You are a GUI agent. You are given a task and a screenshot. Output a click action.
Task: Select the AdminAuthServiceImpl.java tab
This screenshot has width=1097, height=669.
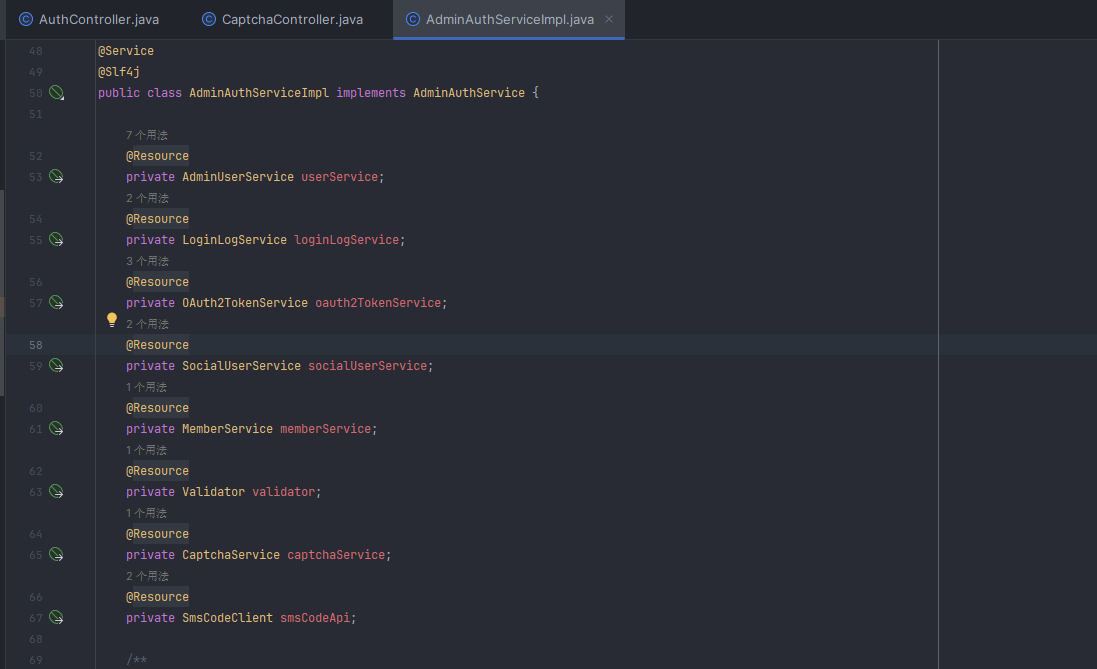[x=509, y=20]
